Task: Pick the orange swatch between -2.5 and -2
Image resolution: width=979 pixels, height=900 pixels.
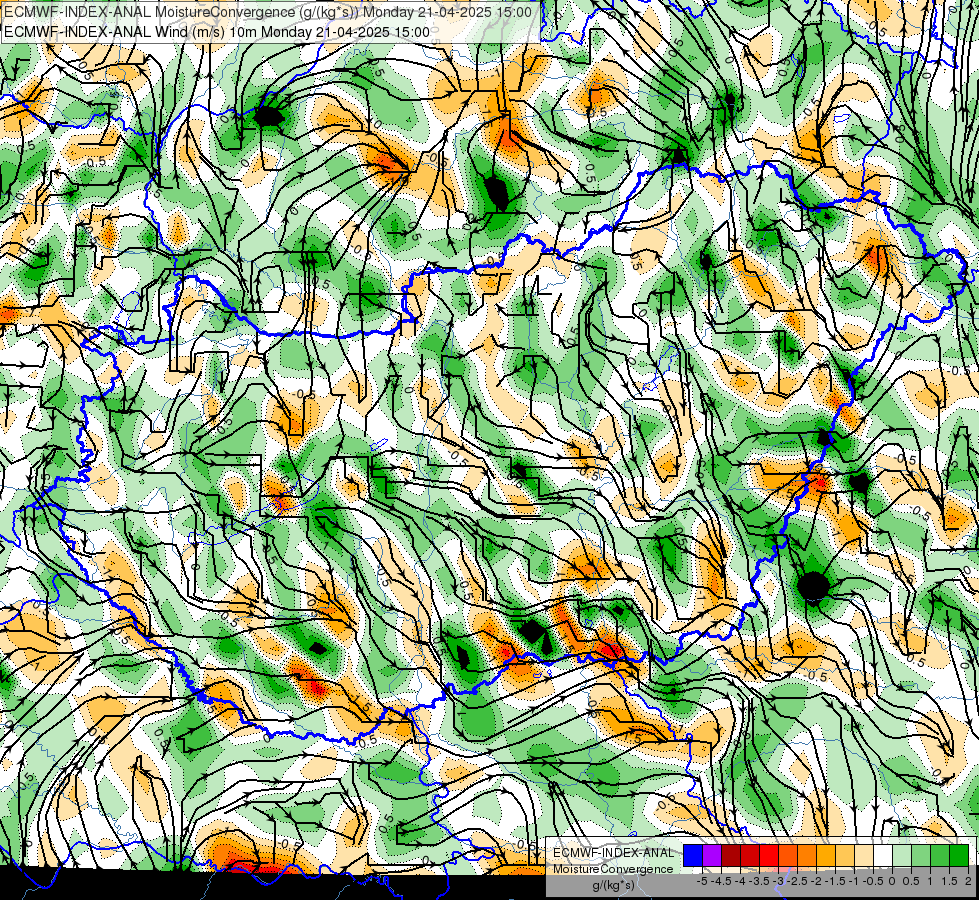Action: tap(807, 855)
